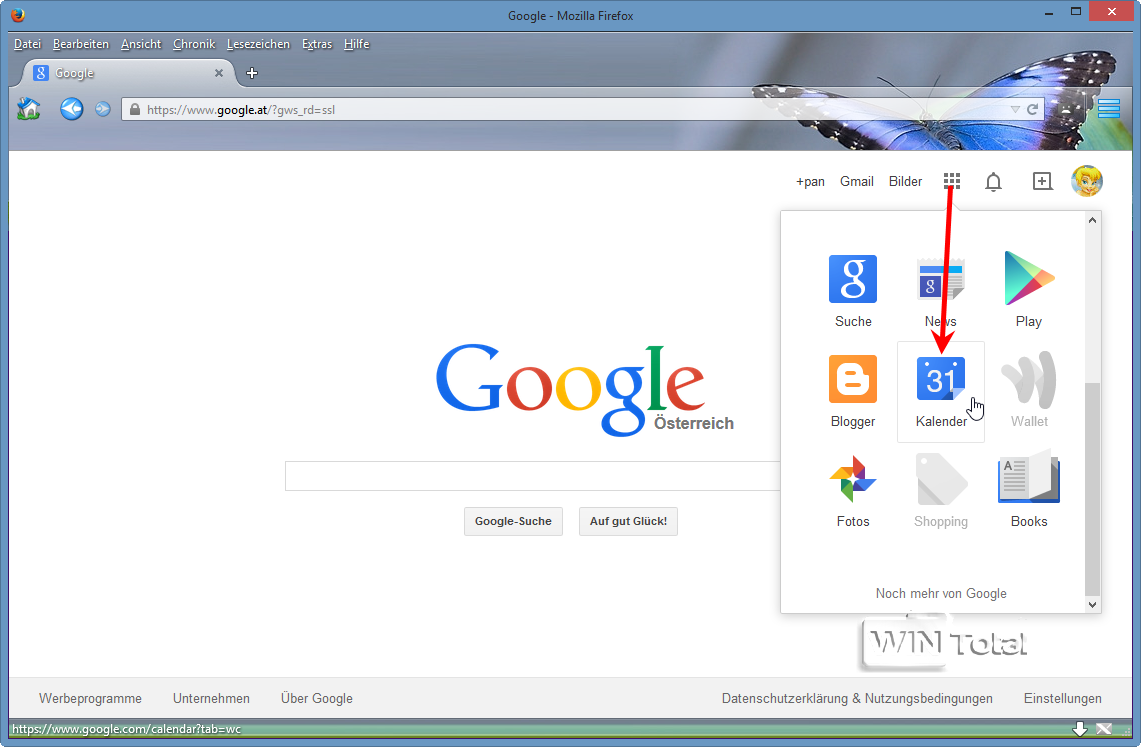The image size is (1141, 747).
Task: Click the apps panel scrollbar thumb
Action: click(1092, 489)
